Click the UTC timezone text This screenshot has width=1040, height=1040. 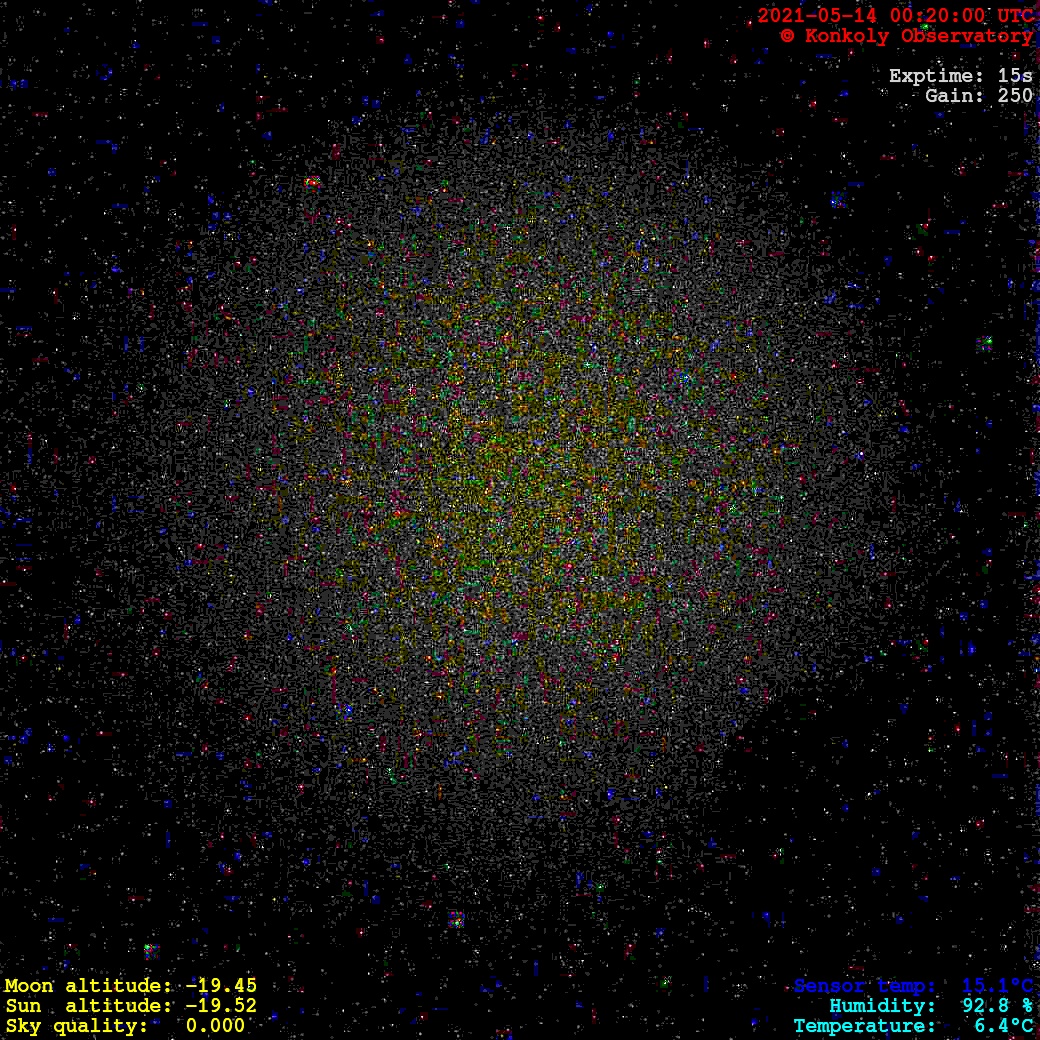tap(1015, 16)
